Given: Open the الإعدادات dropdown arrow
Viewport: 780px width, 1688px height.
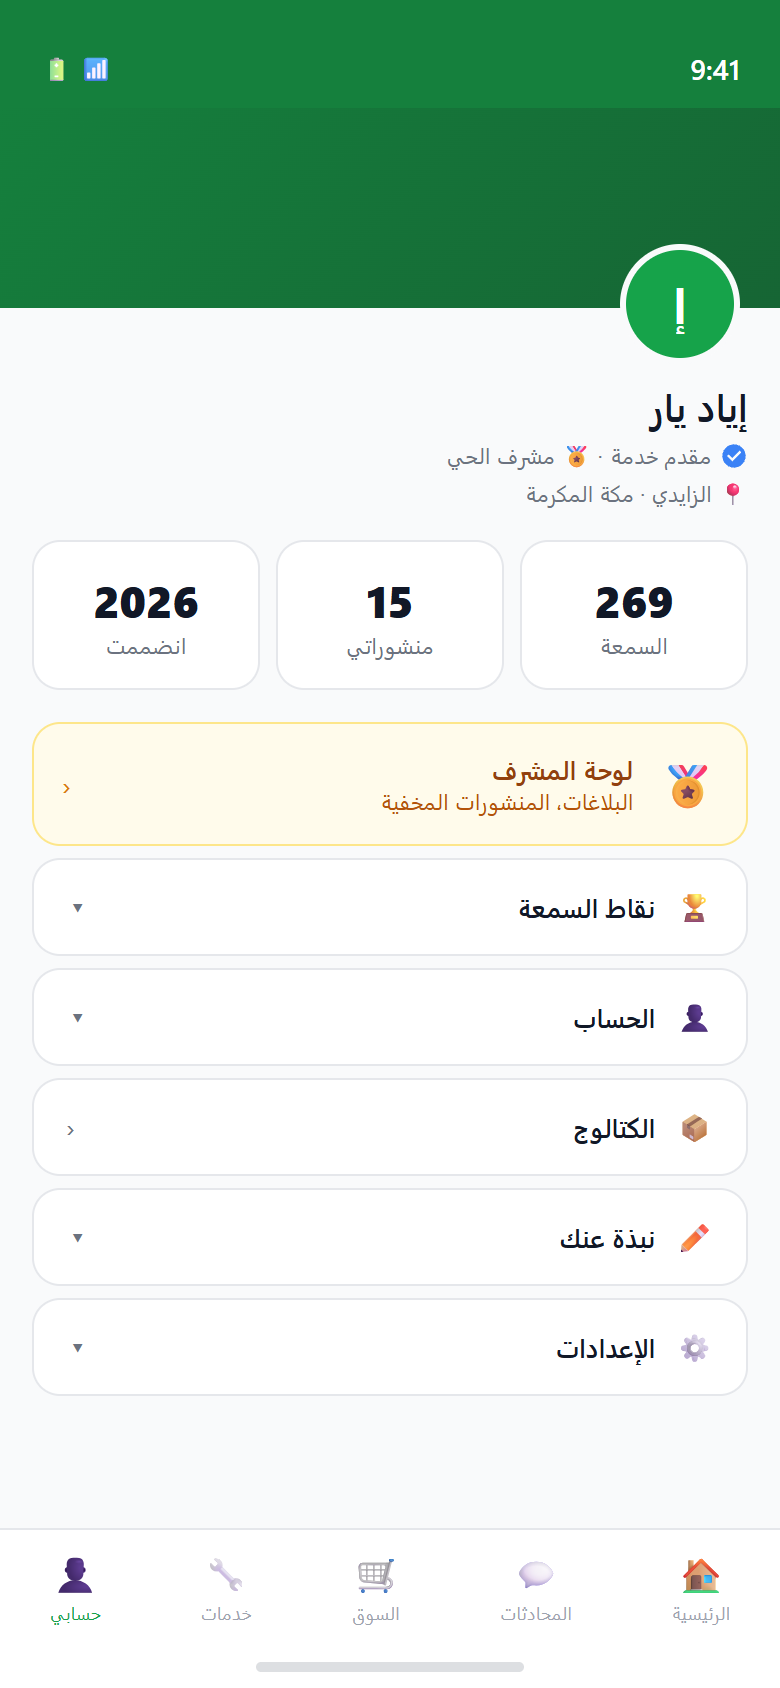Looking at the screenshot, I should (78, 1347).
